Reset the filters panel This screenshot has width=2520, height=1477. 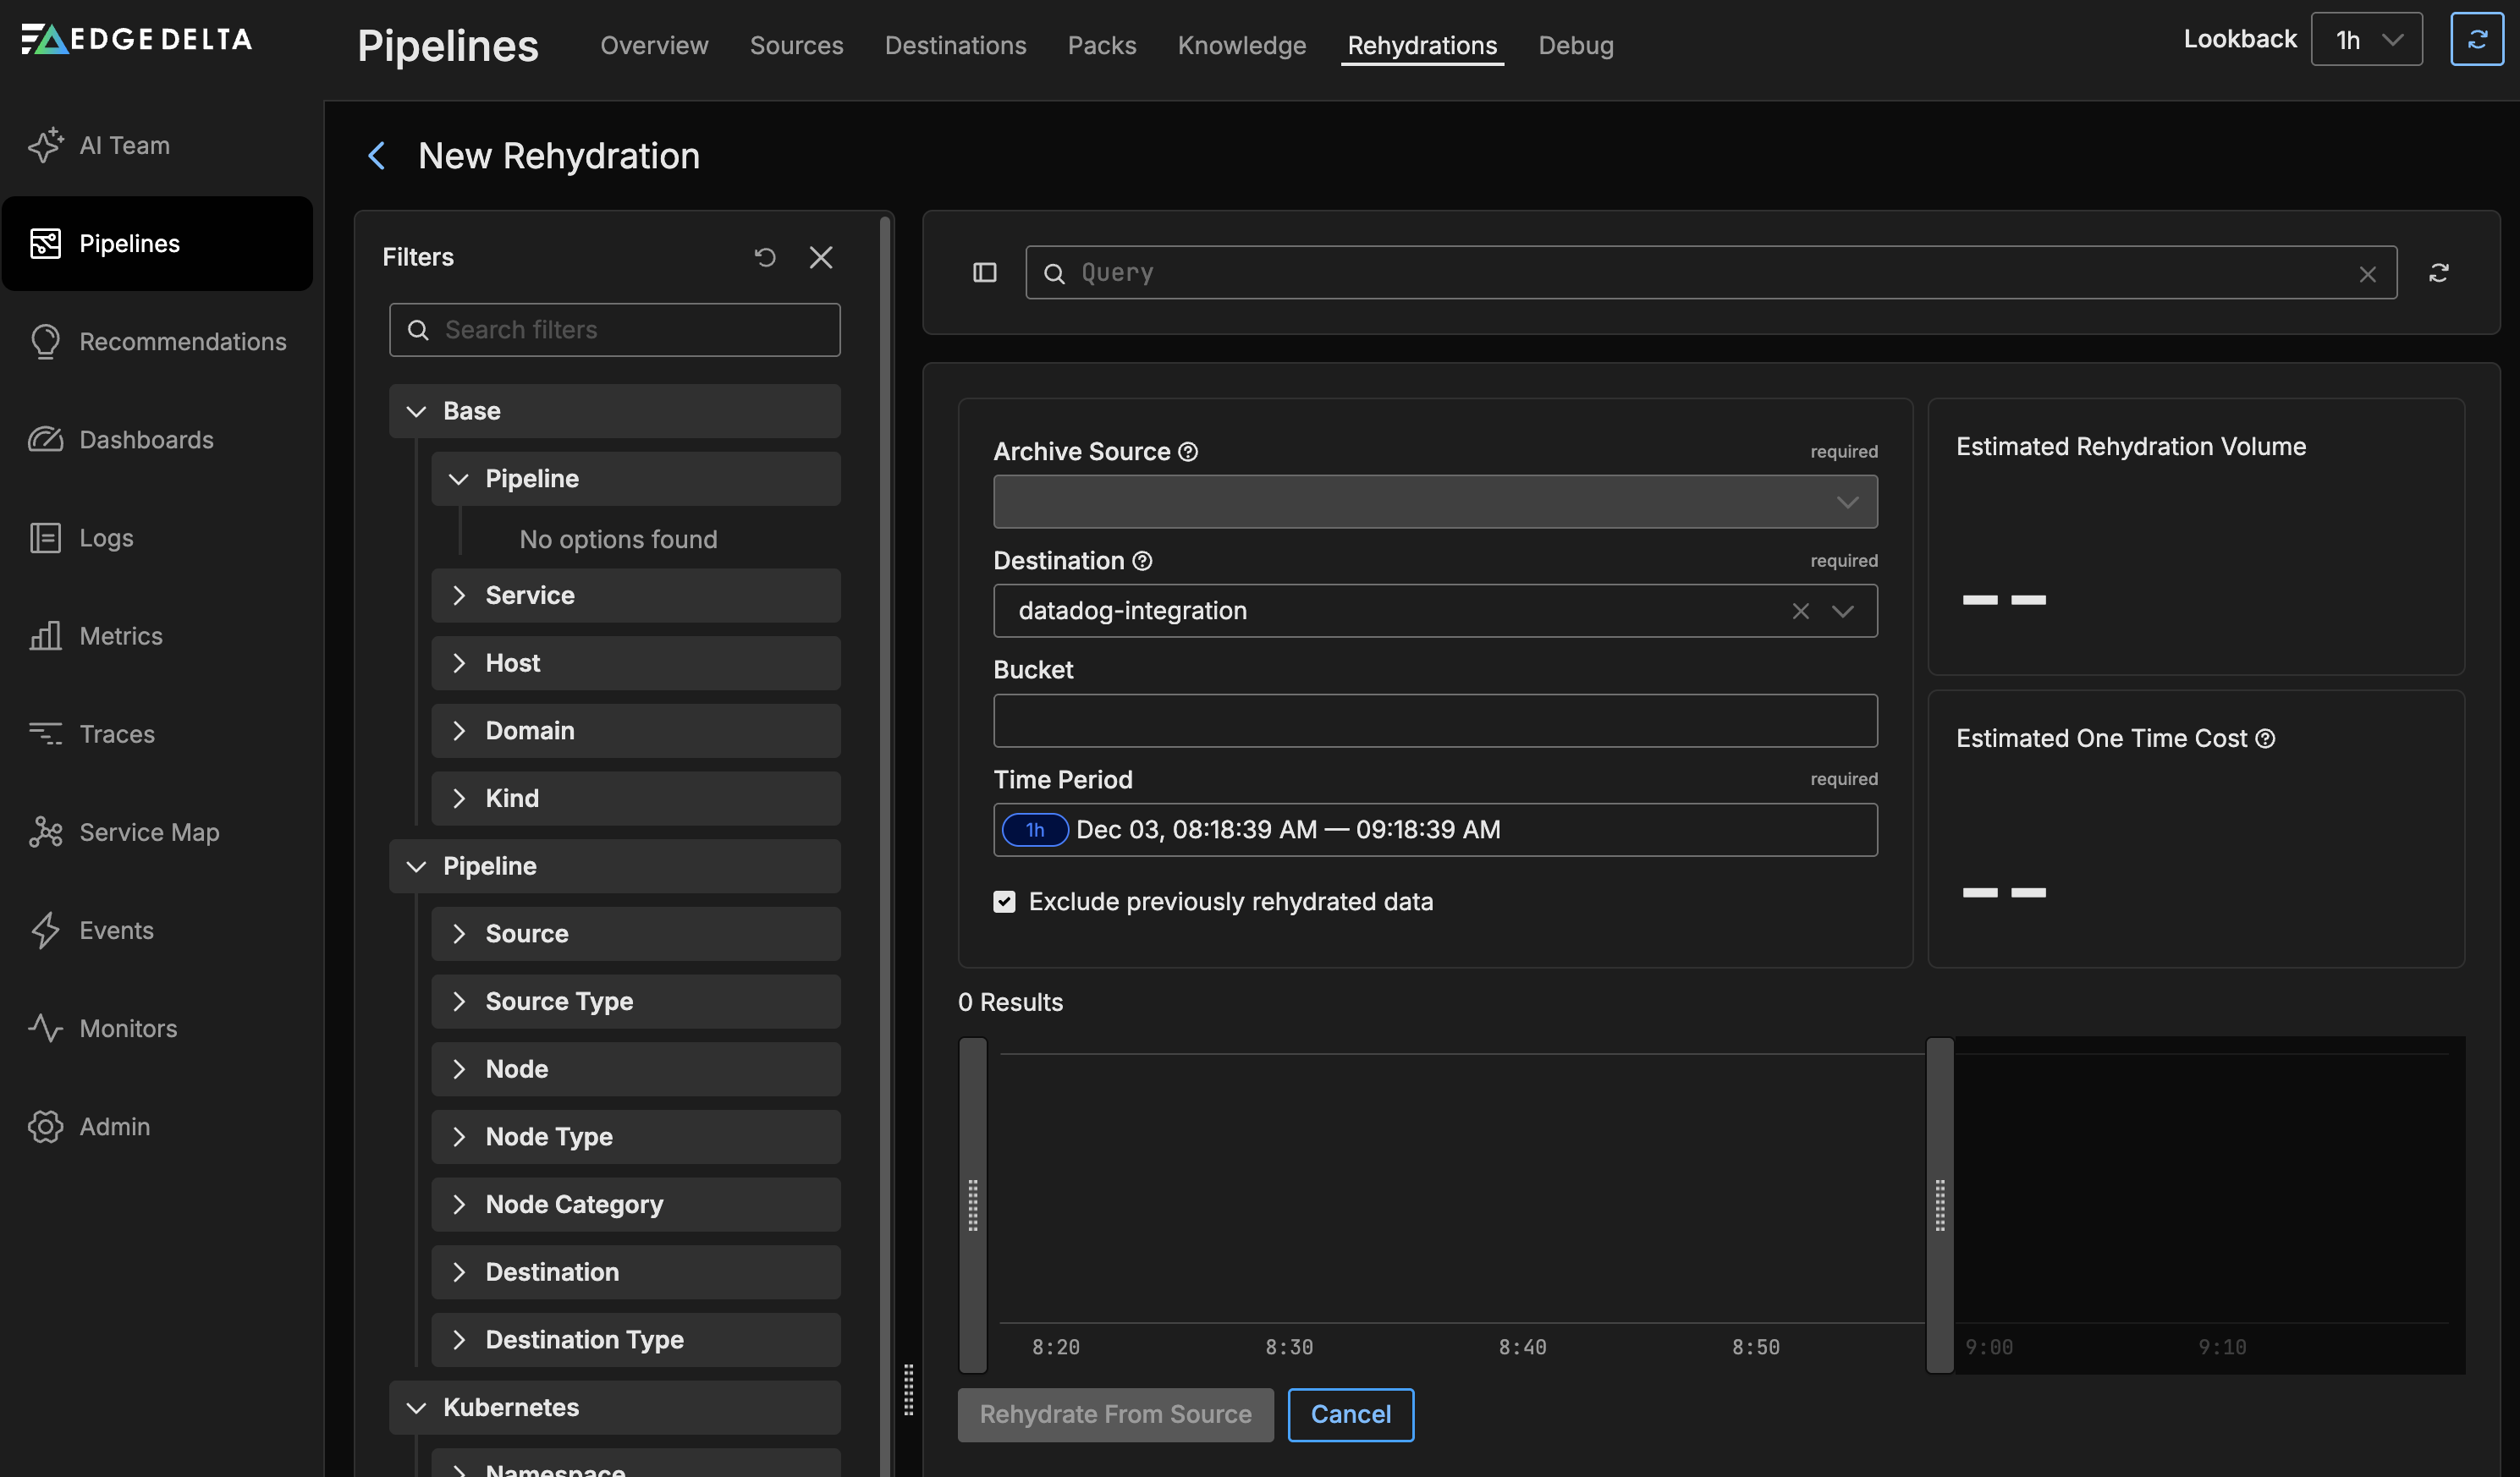(x=765, y=257)
